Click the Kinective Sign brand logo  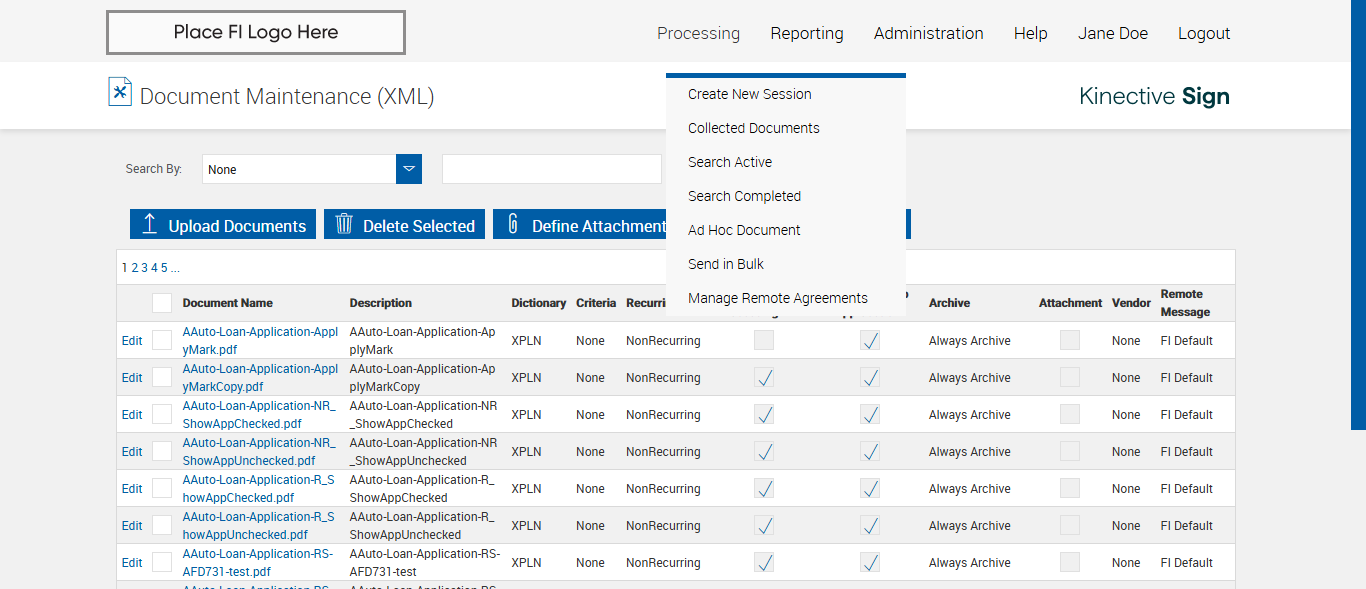1154,96
